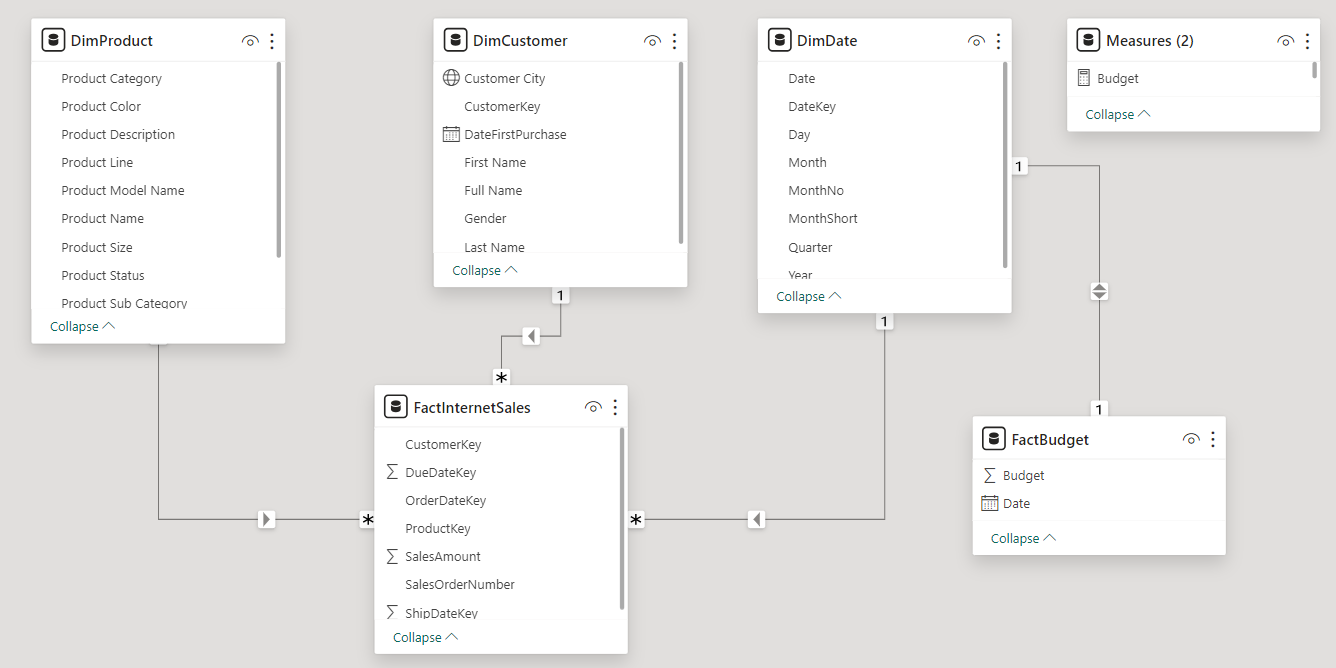This screenshot has width=1336, height=668.
Task: Click calendar icon next to DateFirstPurchase
Action: [451, 134]
